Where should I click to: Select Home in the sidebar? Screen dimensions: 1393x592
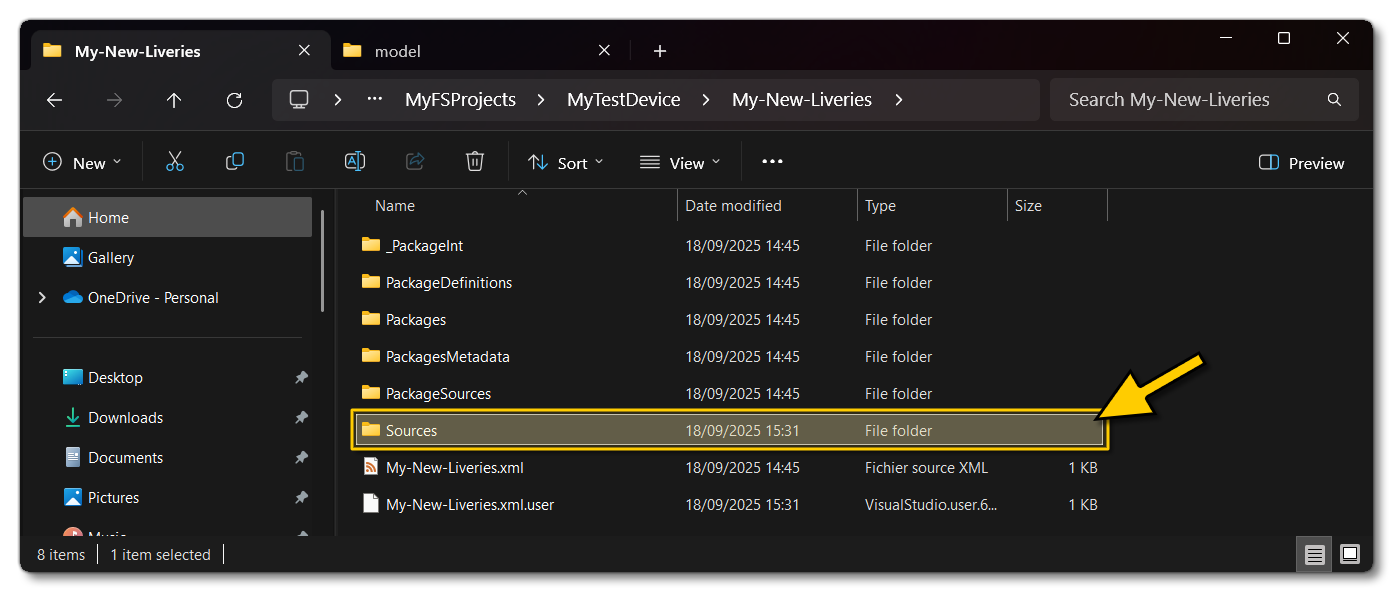point(110,216)
